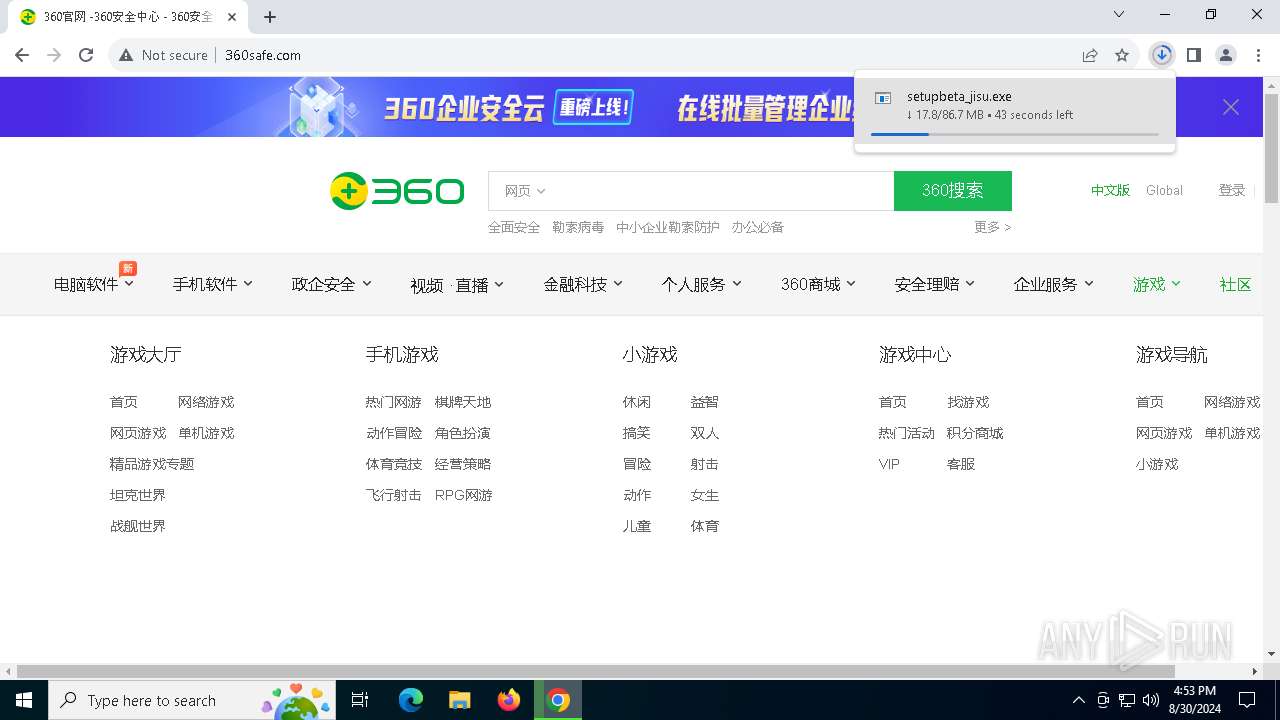The image size is (1280, 720).
Task: Click the address bar URL 360safe.com
Action: tap(263, 55)
